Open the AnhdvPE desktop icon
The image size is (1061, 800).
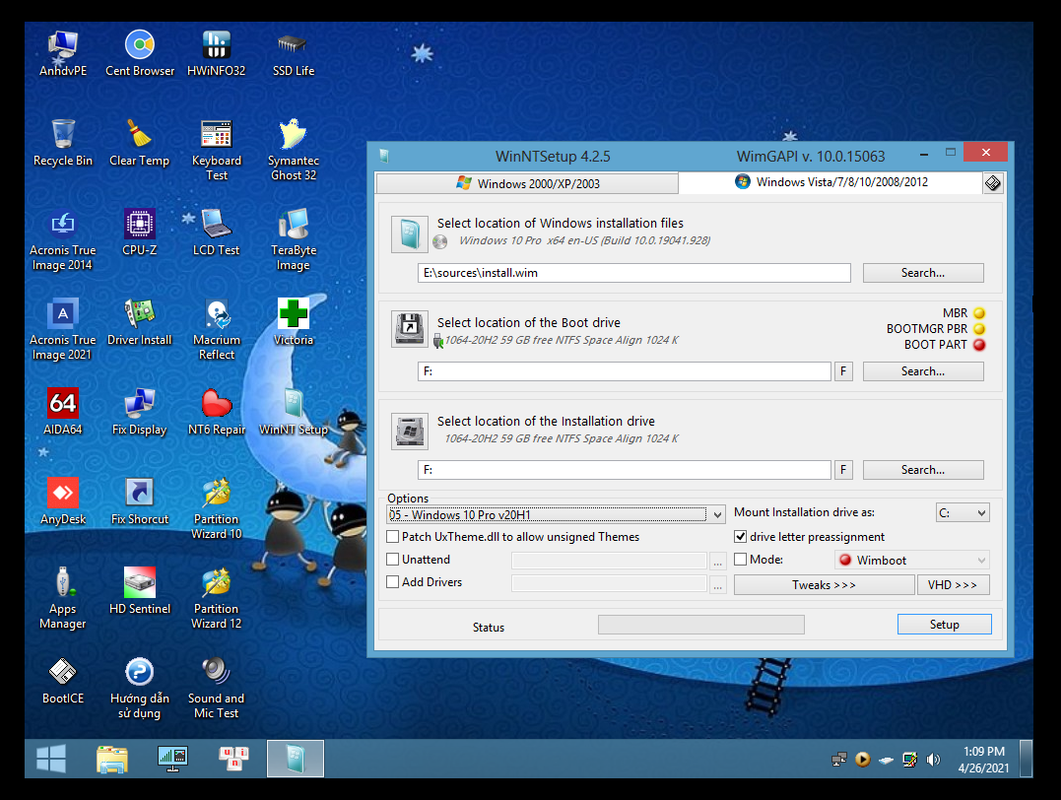pos(63,53)
